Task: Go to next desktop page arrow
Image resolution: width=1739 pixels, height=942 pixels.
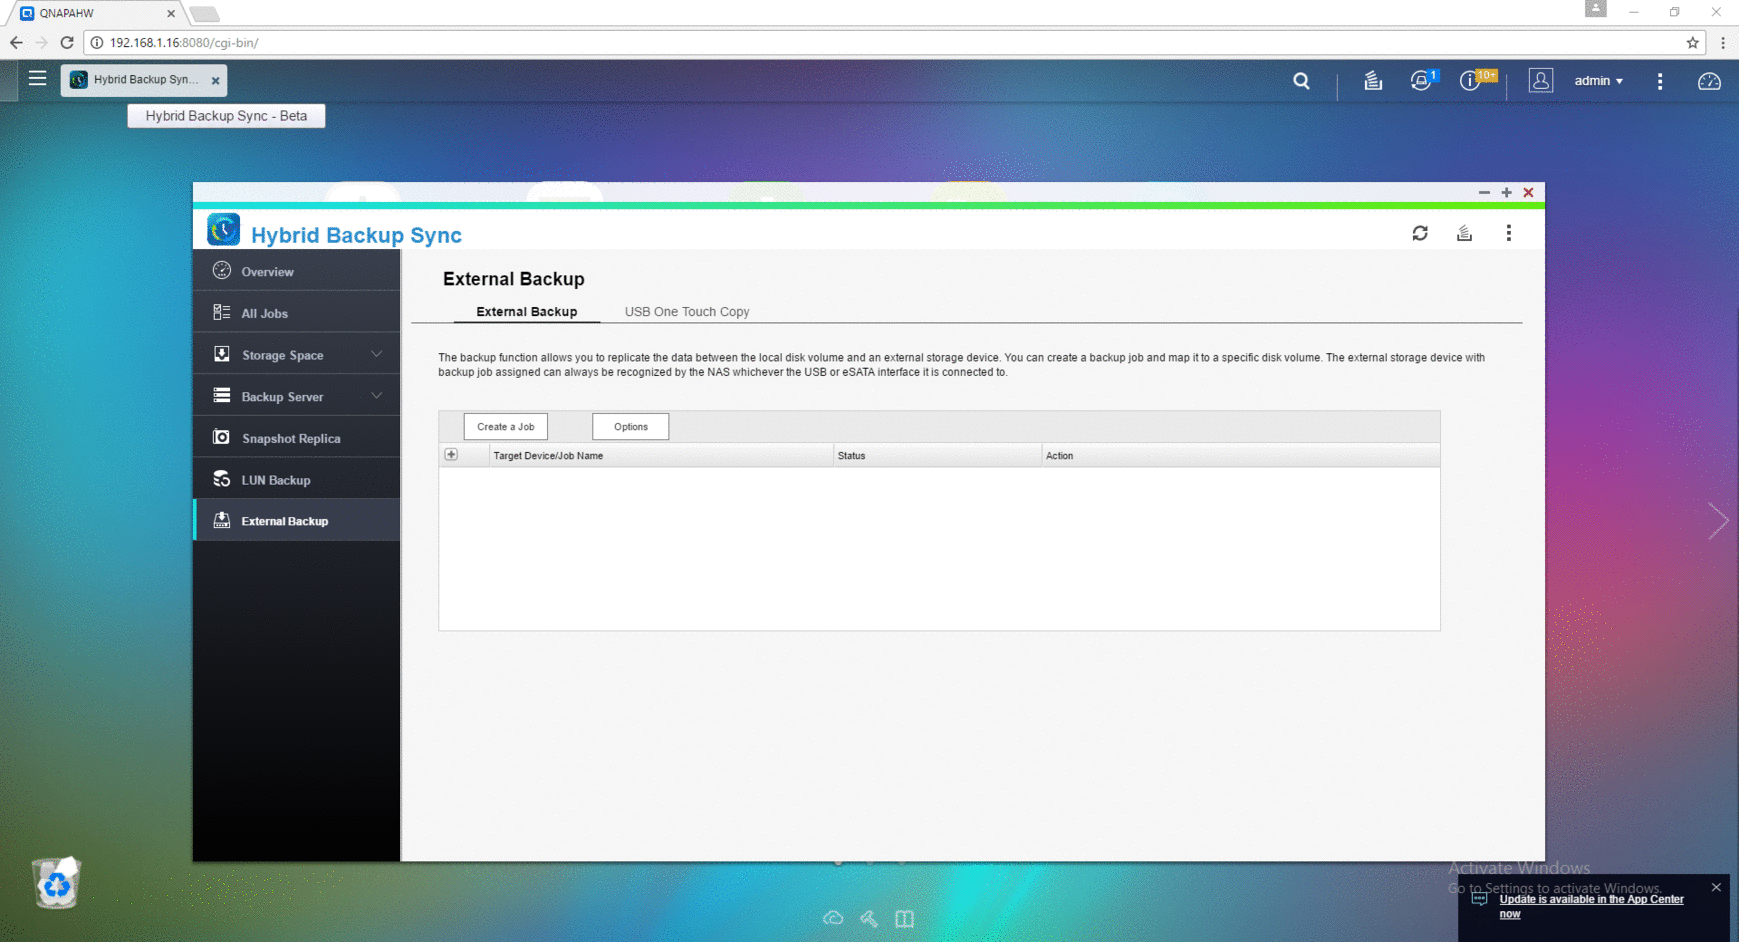Action: (x=1718, y=520)
